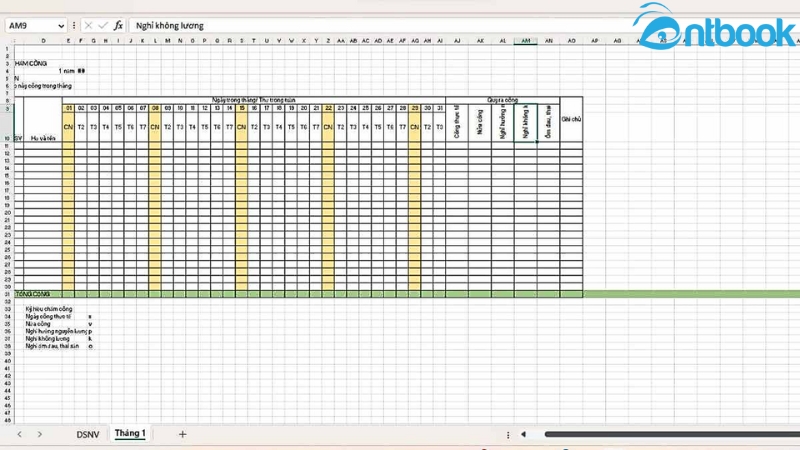Click the horizontal scrollbar thumb

[672, 435]
